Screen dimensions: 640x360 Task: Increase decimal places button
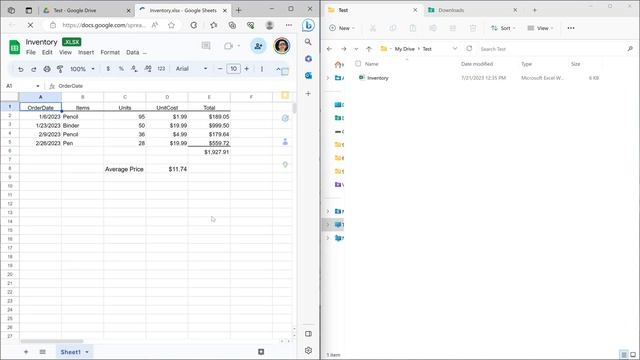click(x=148, y=69)
